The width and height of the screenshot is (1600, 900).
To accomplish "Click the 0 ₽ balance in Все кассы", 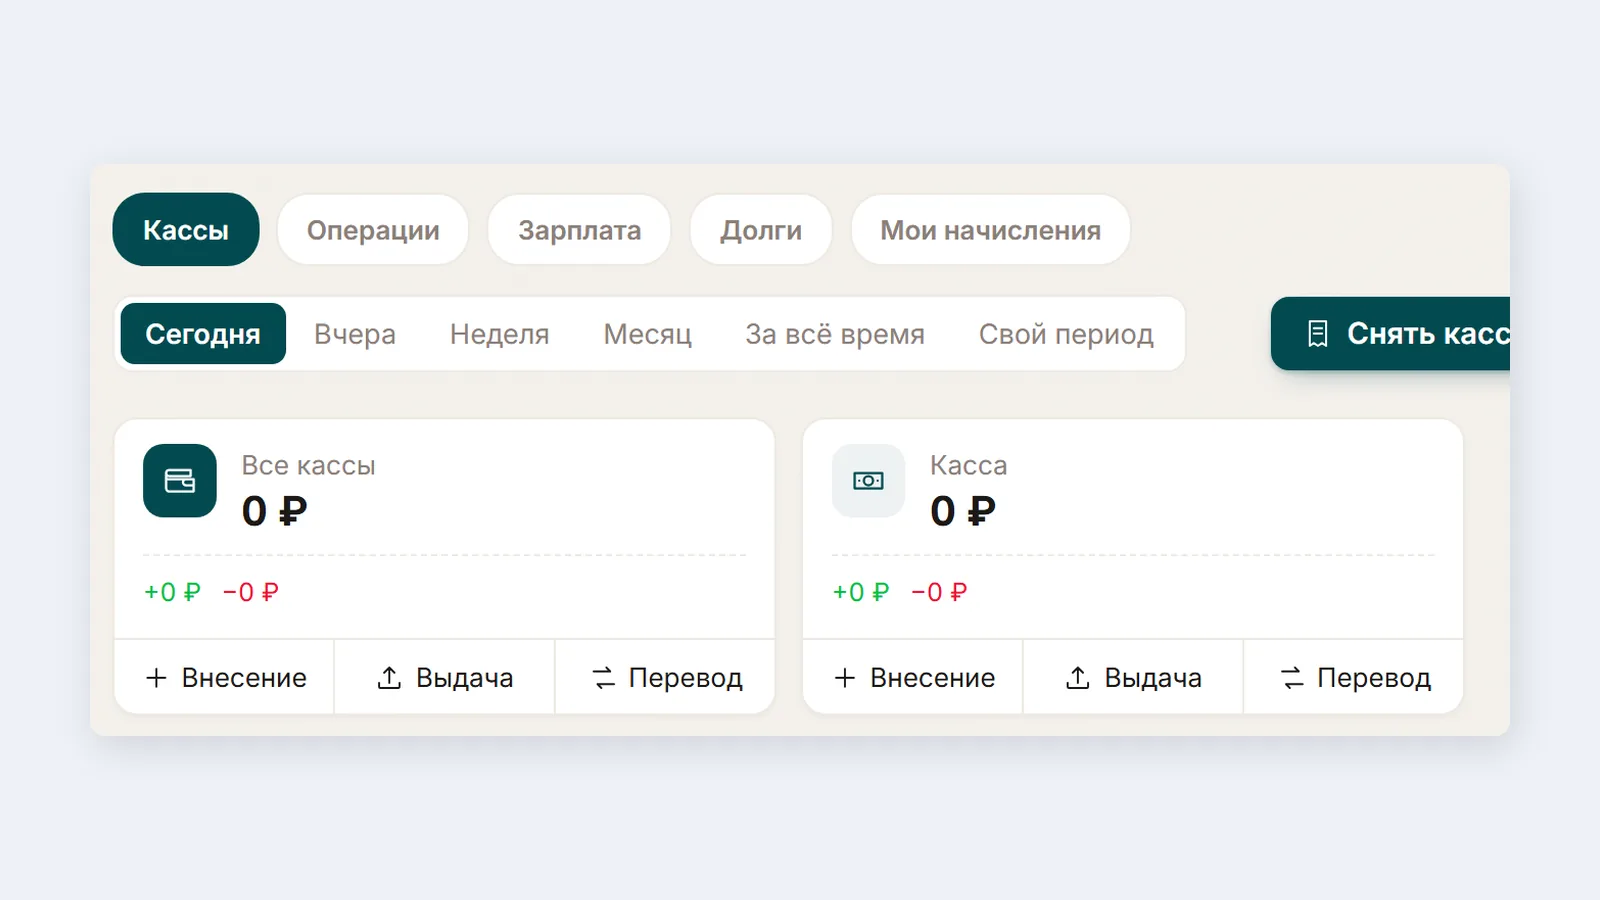I will pos(274,511).
